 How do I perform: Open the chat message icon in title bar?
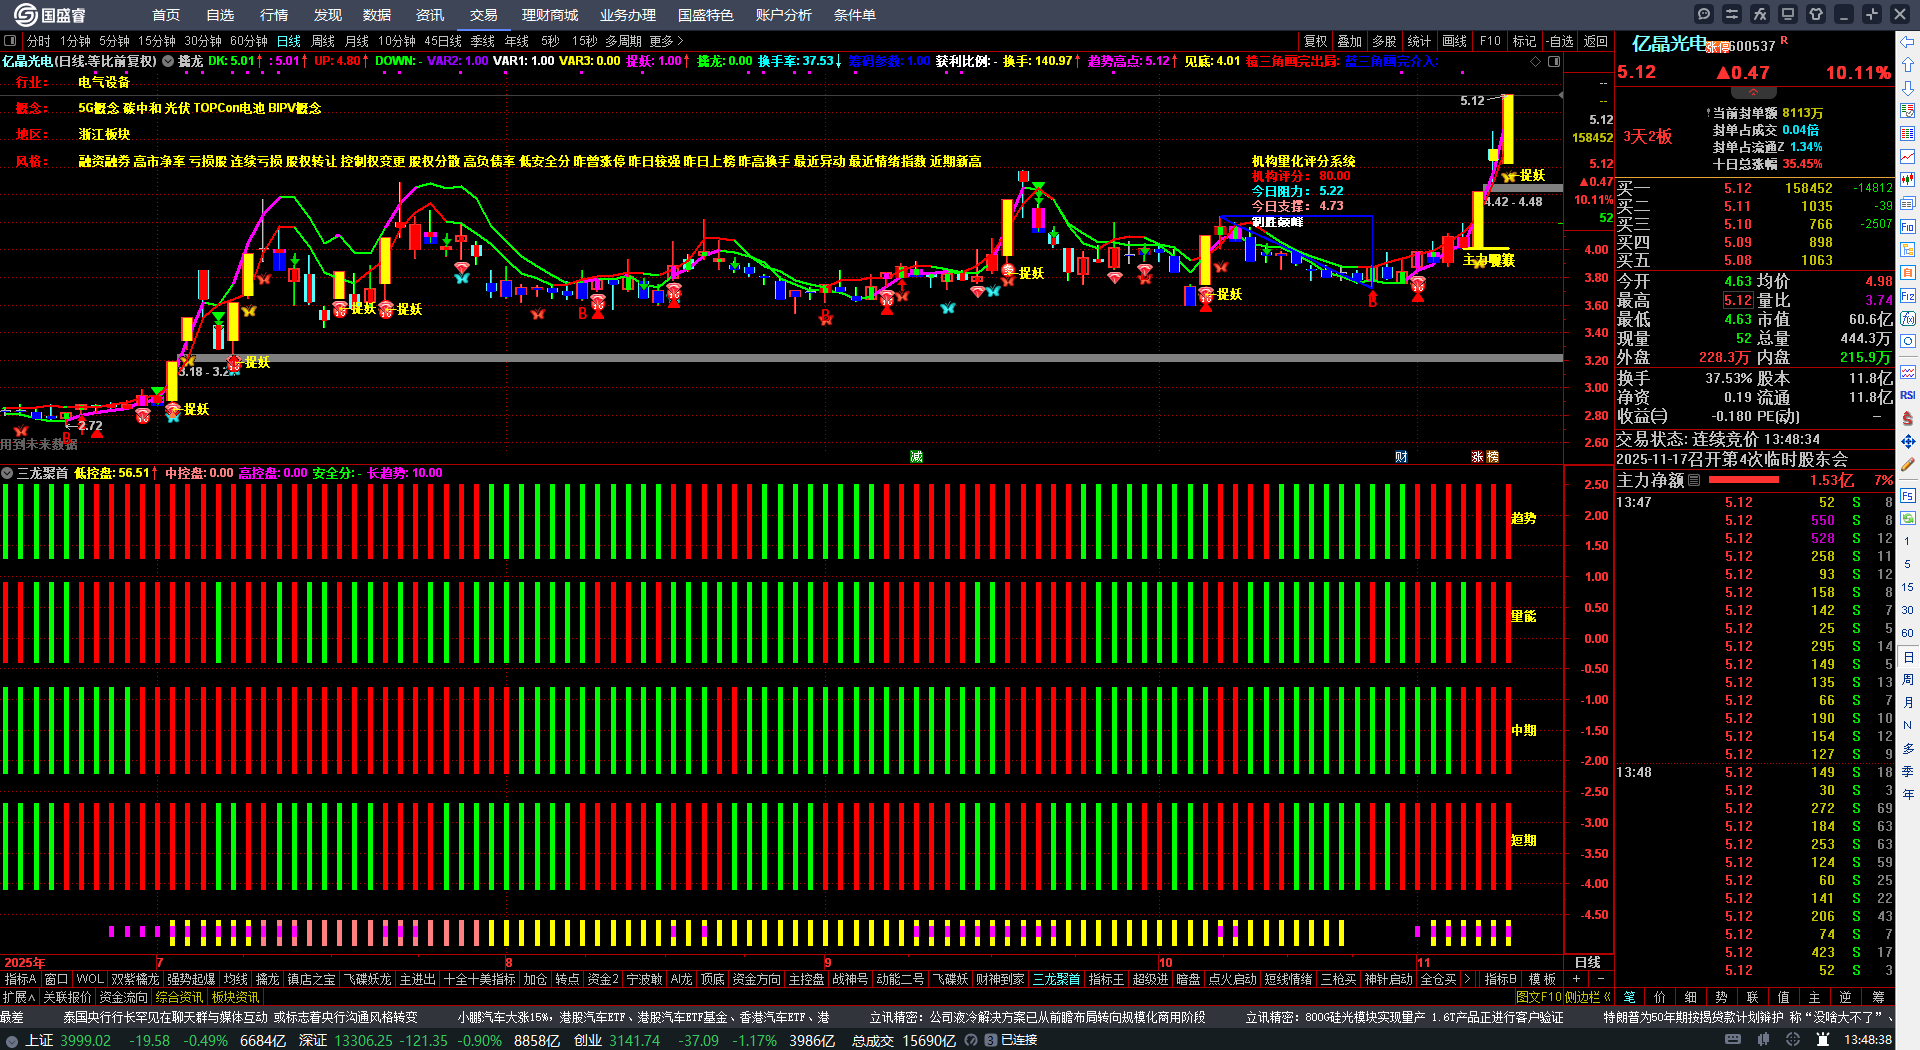(x=1704, y=14)
